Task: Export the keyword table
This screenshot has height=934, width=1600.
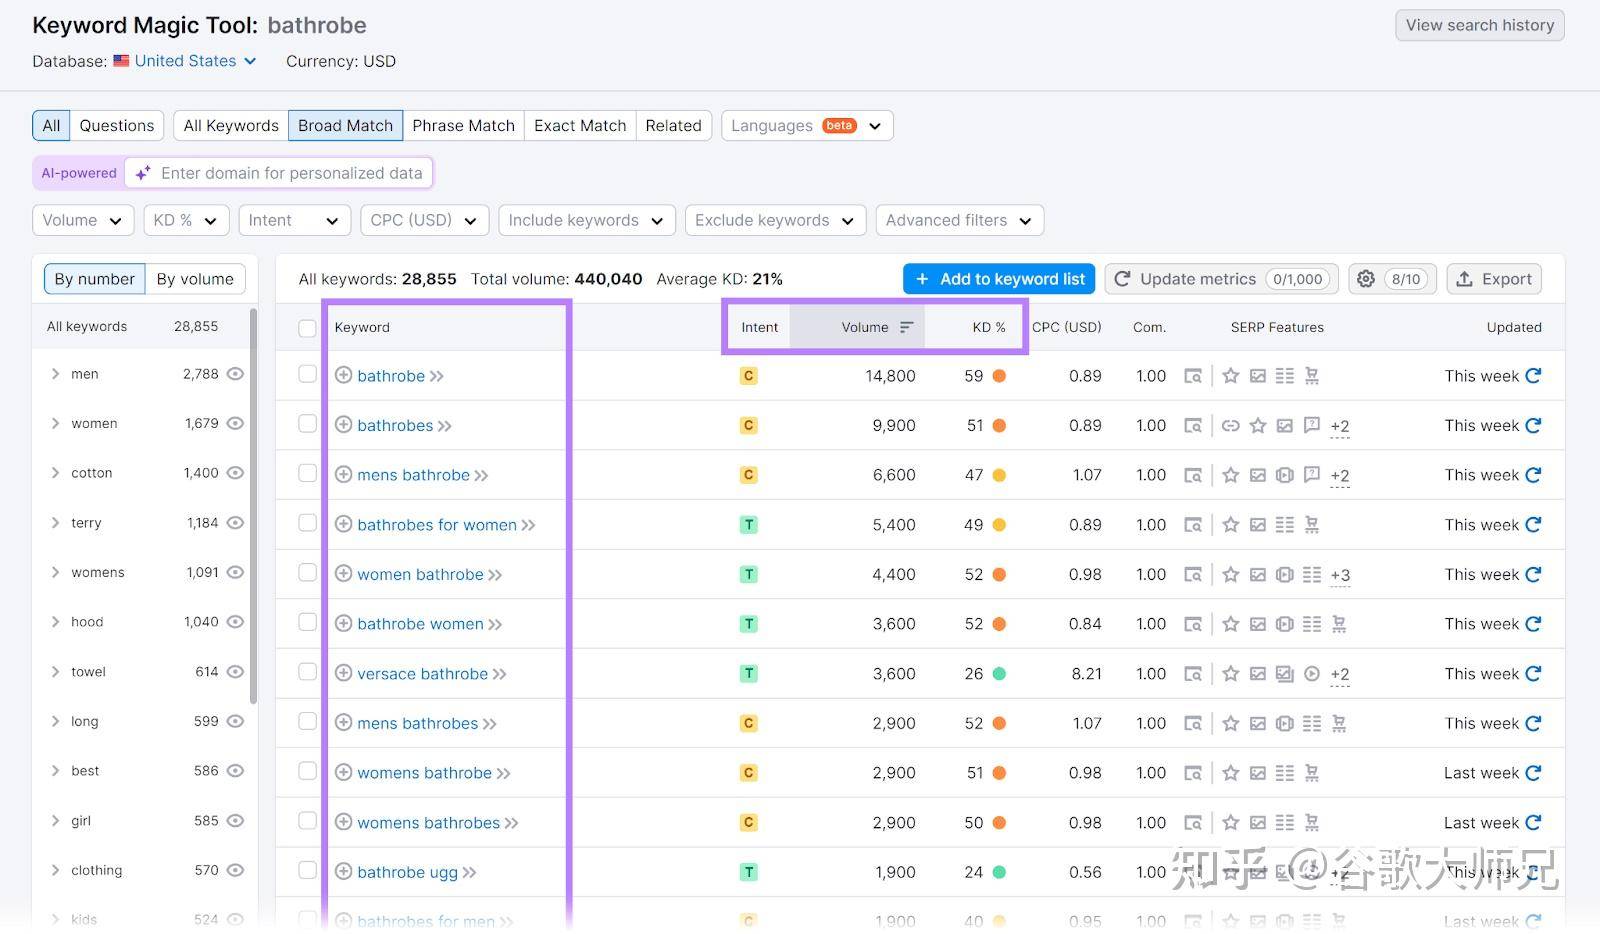Action: pos(1494,279)
